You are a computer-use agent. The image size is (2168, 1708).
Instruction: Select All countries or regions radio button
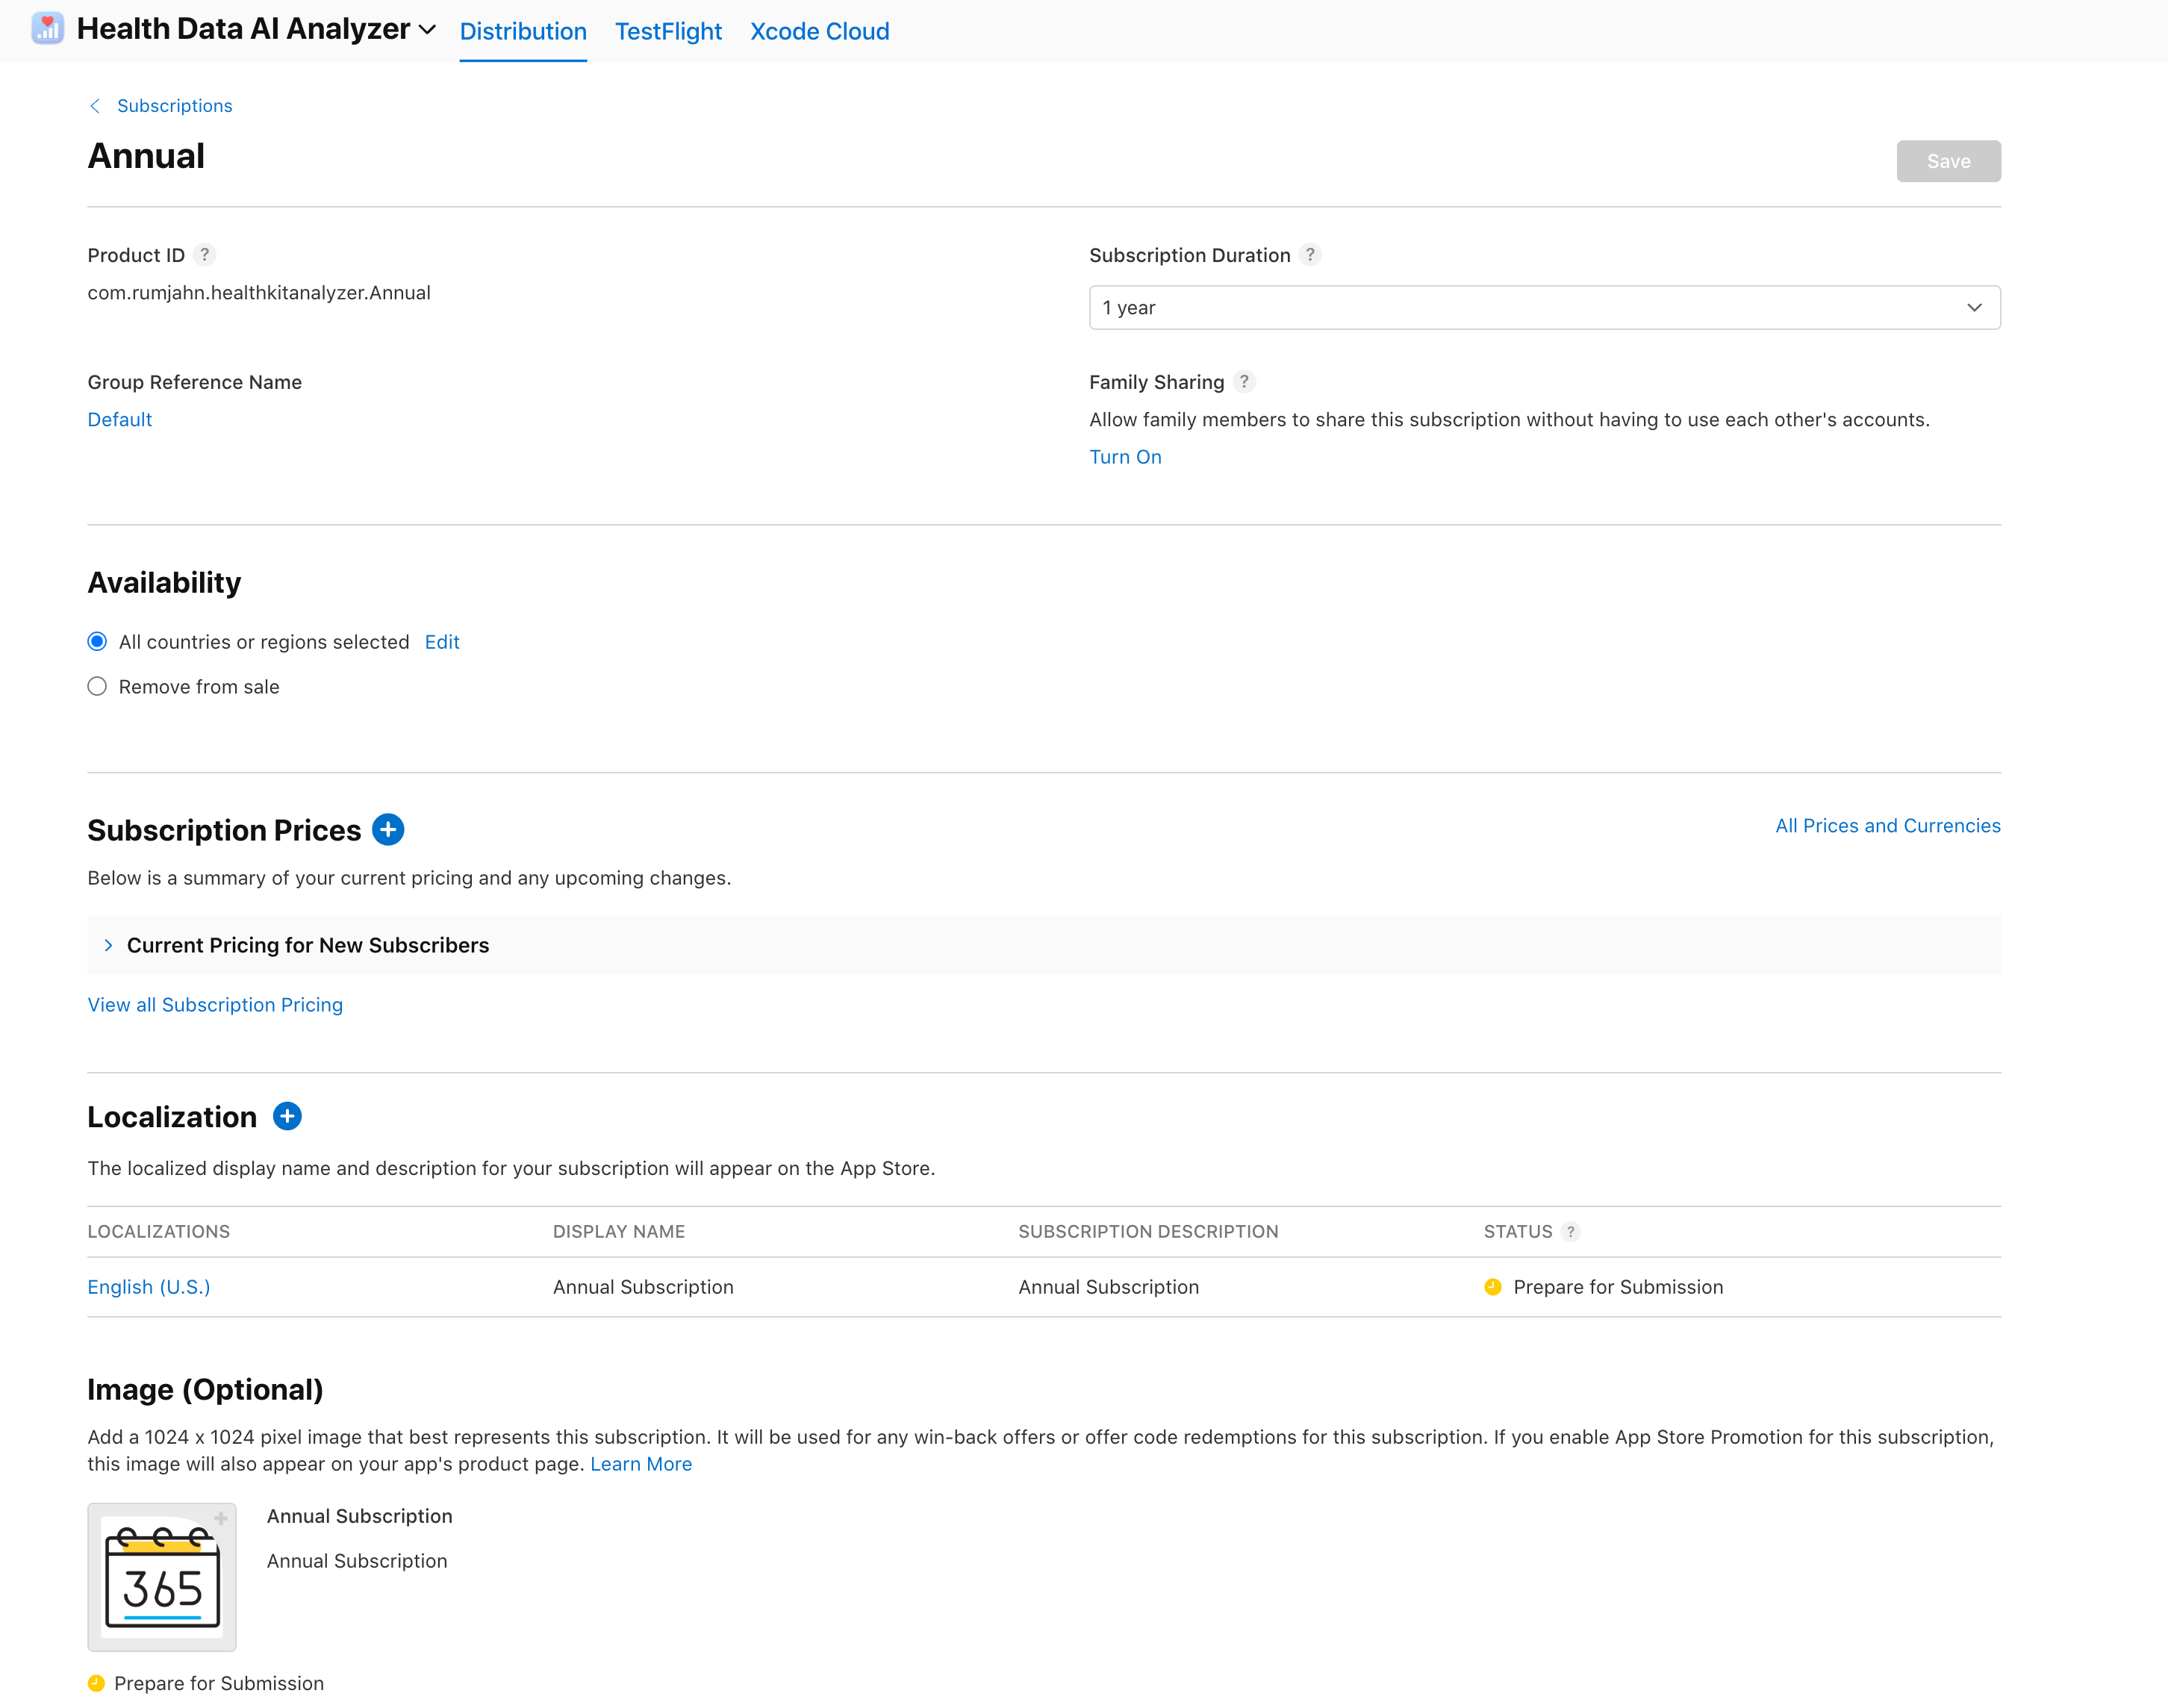(97, 641)
